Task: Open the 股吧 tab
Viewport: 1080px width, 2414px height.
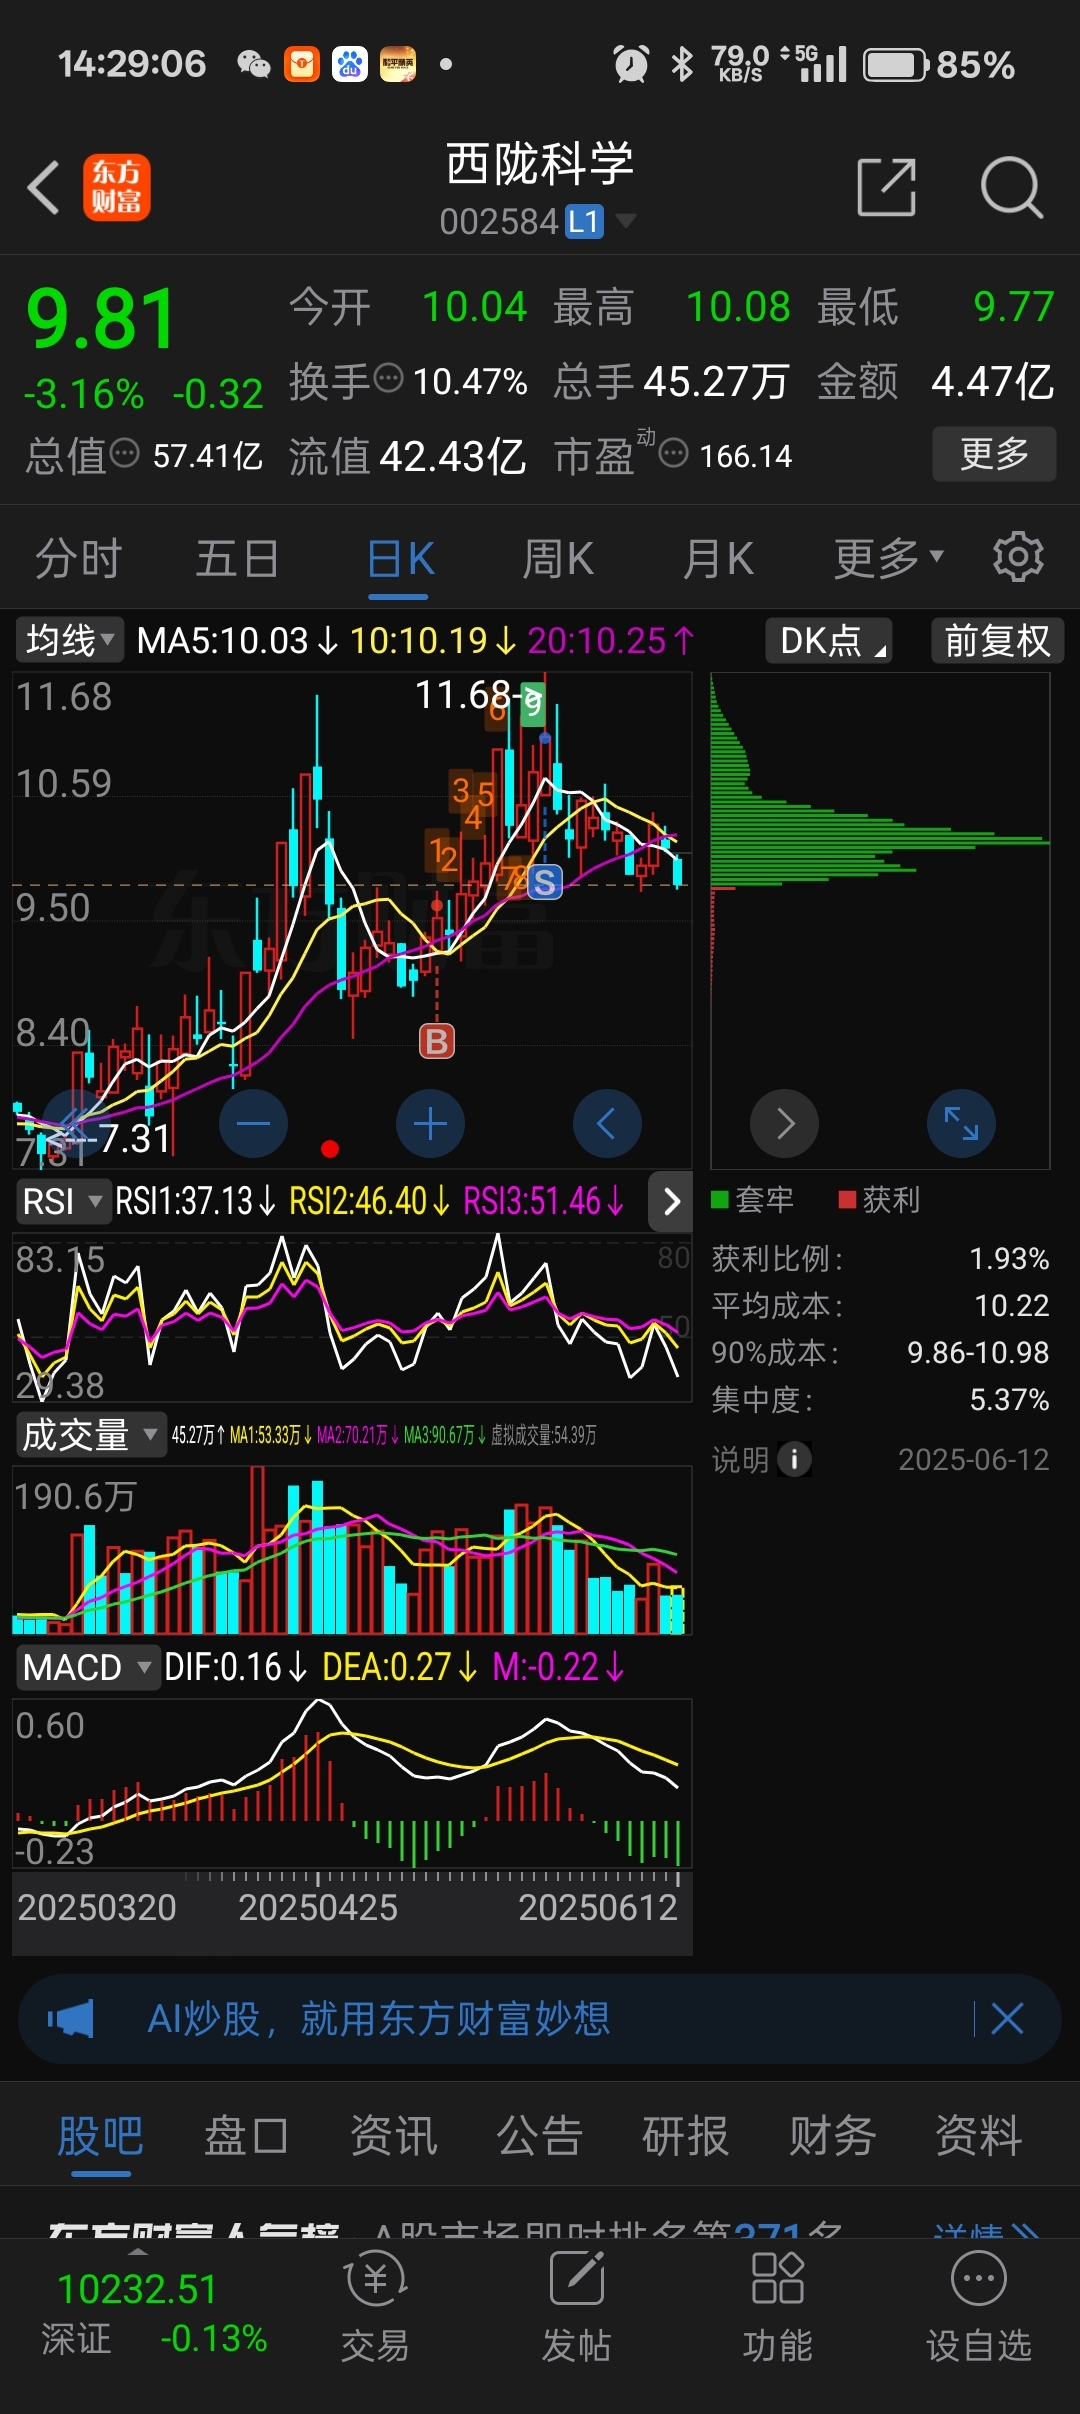Action: coord(100,2137)
